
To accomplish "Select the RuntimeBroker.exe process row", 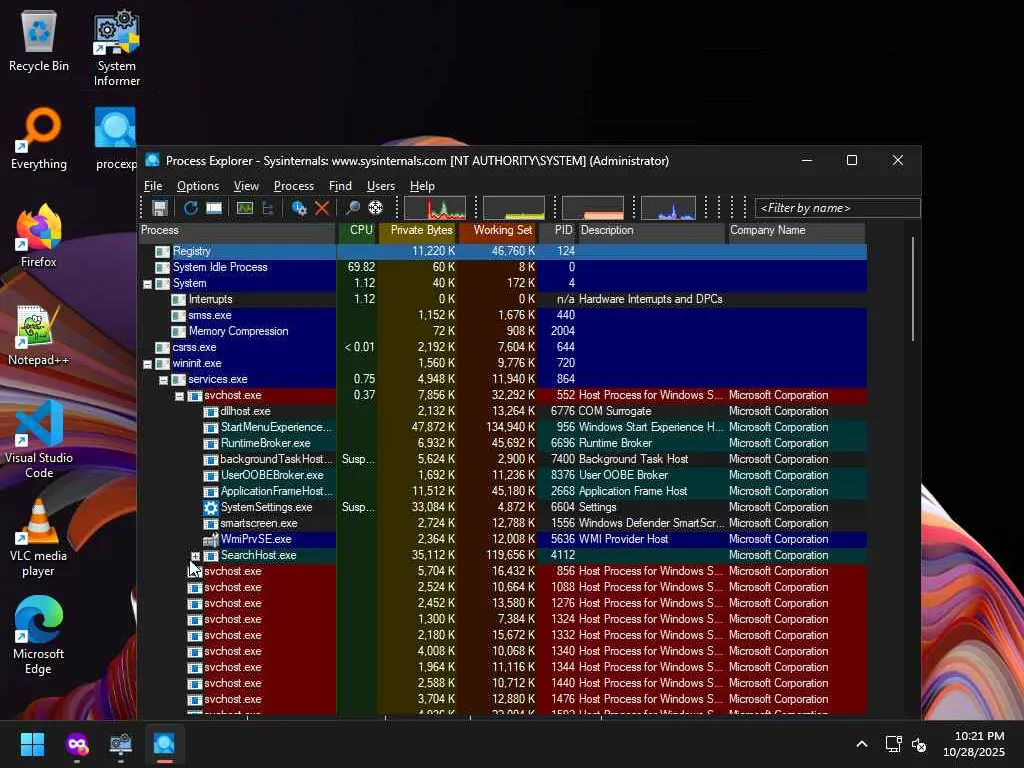I will pyautogui.click(x=503, y=443).
